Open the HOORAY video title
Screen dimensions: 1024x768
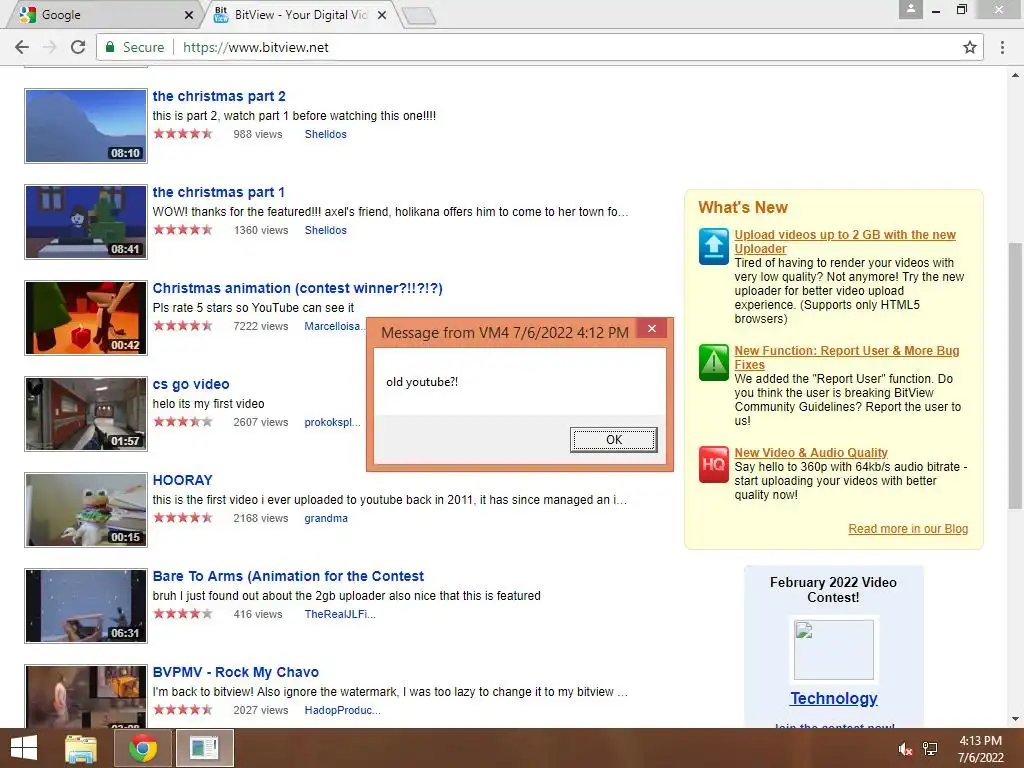182,480
